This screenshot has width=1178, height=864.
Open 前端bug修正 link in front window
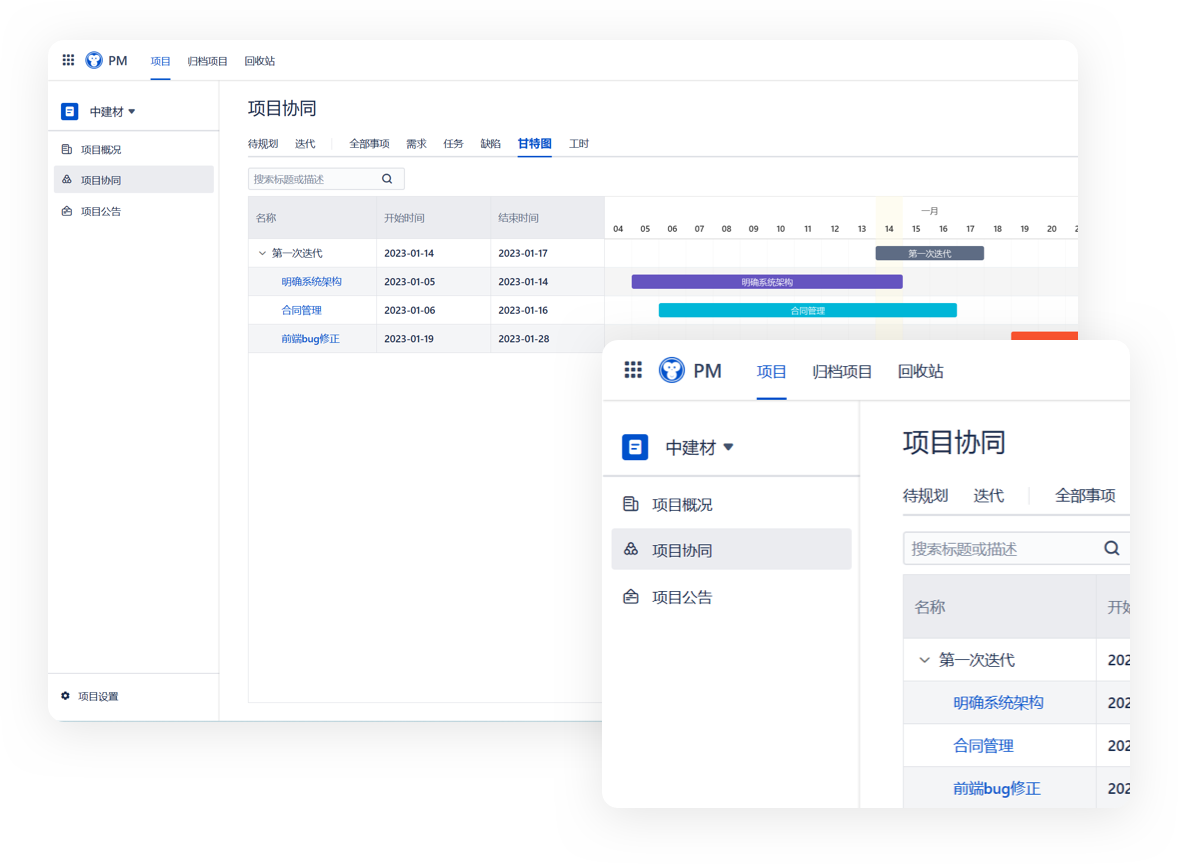[x=996, y=788]
